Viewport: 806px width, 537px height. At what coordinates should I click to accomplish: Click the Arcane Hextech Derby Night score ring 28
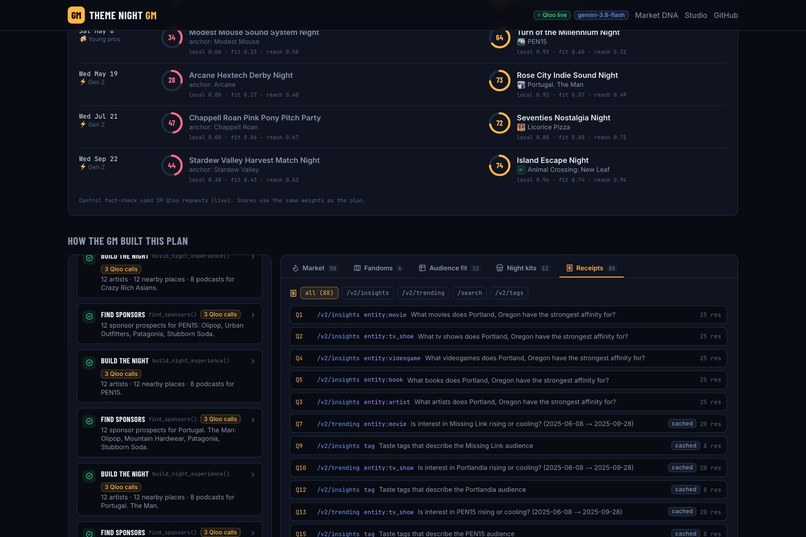[172, 80]
